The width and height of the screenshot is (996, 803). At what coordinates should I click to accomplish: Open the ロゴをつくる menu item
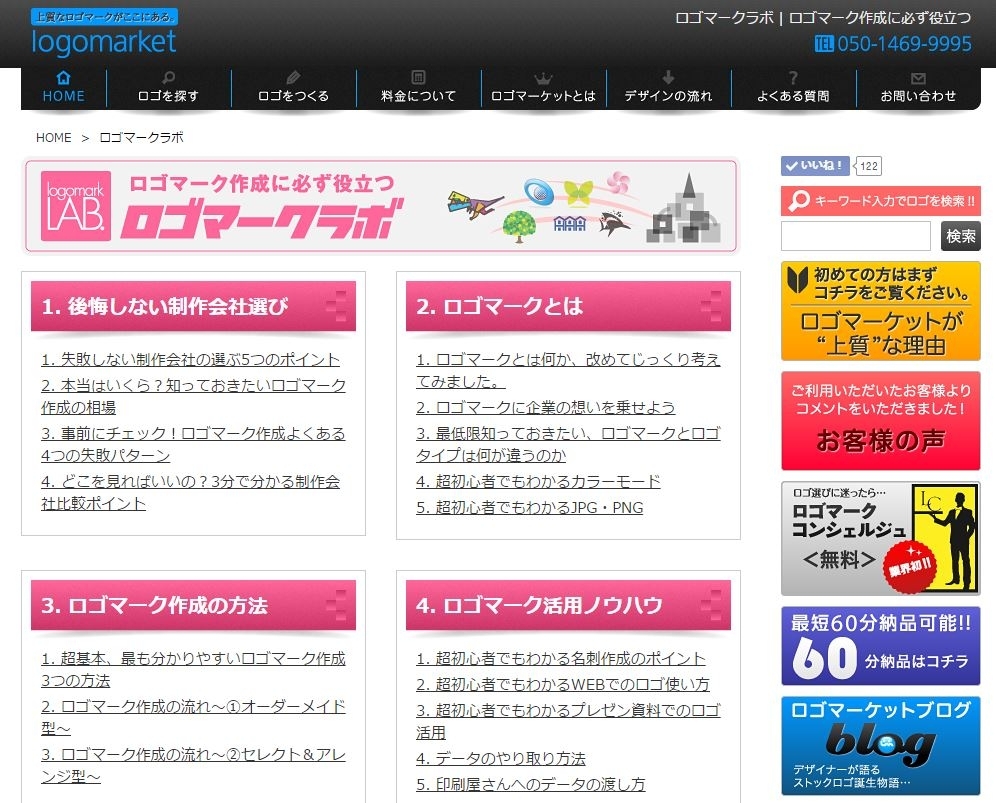(x=293, y=88)
